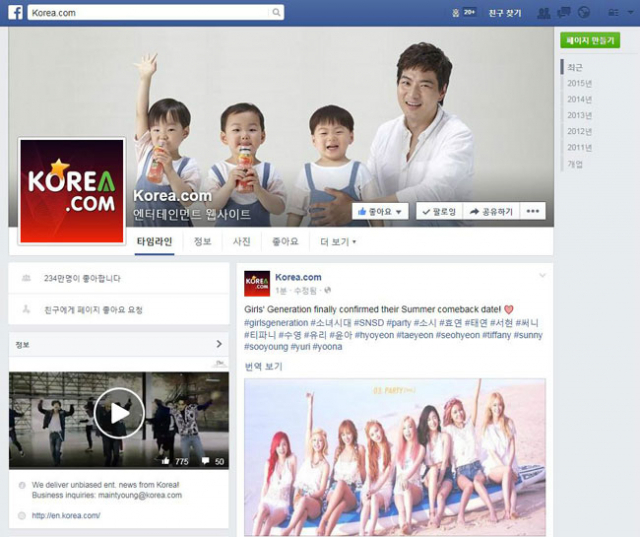Viewport: 640px width, 537px height.
Task: Click See Translation (번역 보기)
Action: tap(263, 366)
